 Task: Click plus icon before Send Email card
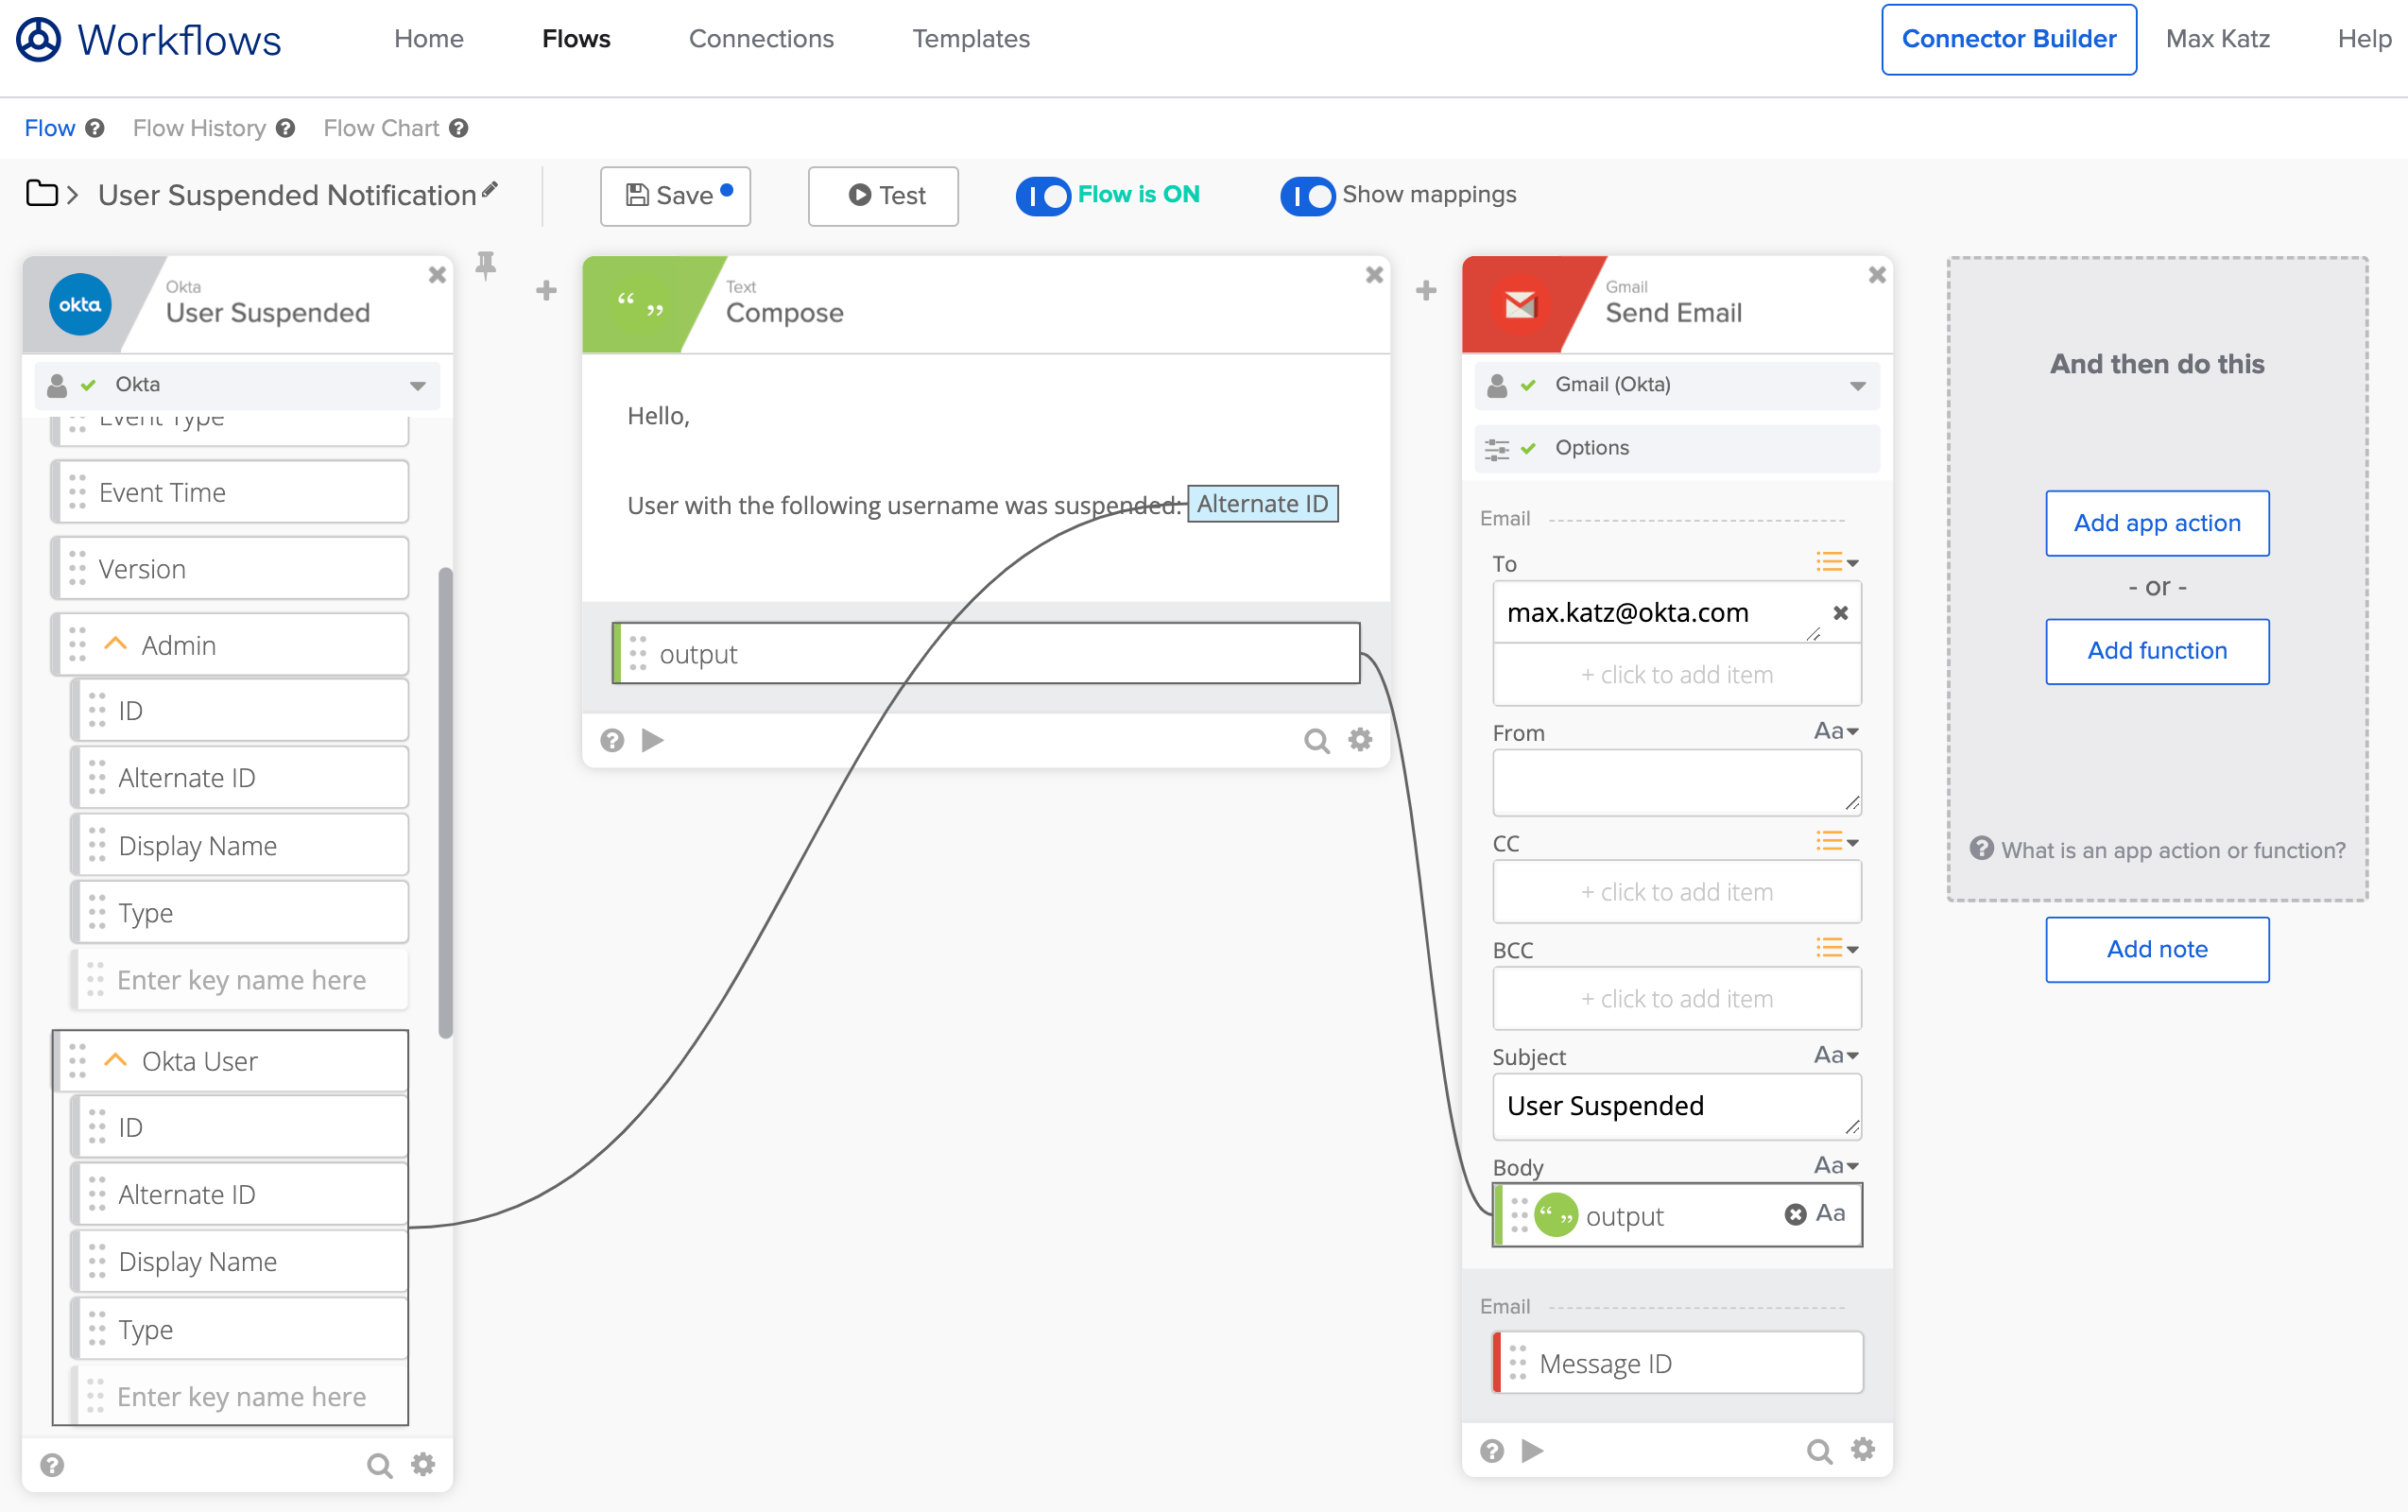tap(1426, 291)
